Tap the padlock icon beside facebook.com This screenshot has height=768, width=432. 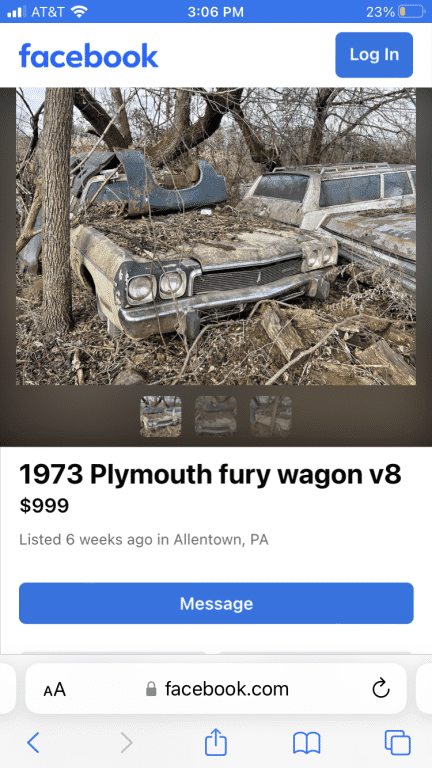(151, 690)
